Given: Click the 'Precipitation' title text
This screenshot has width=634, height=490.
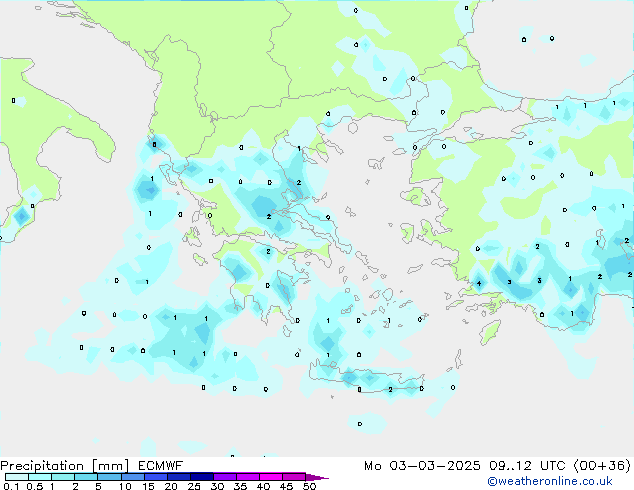Looking at the screenshot, I should (42, 466).
